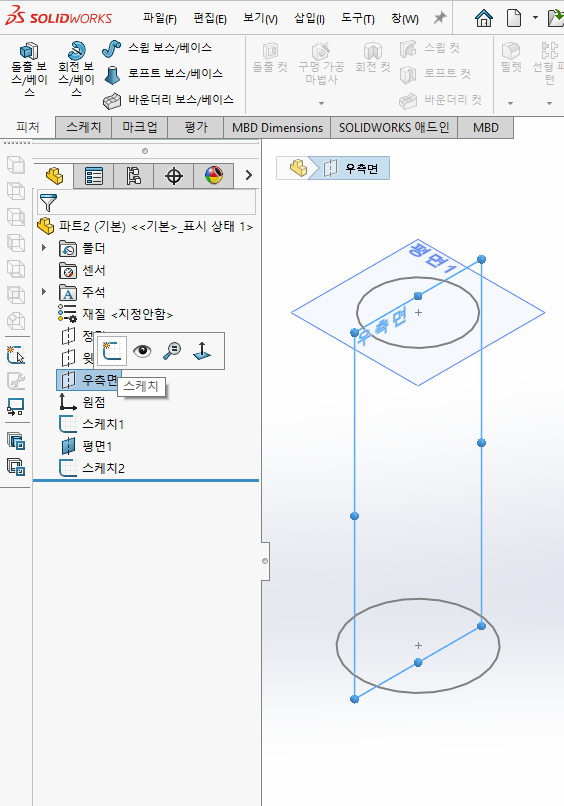Click the wrench icon in the left sidebar

click(x=16, y=381)
